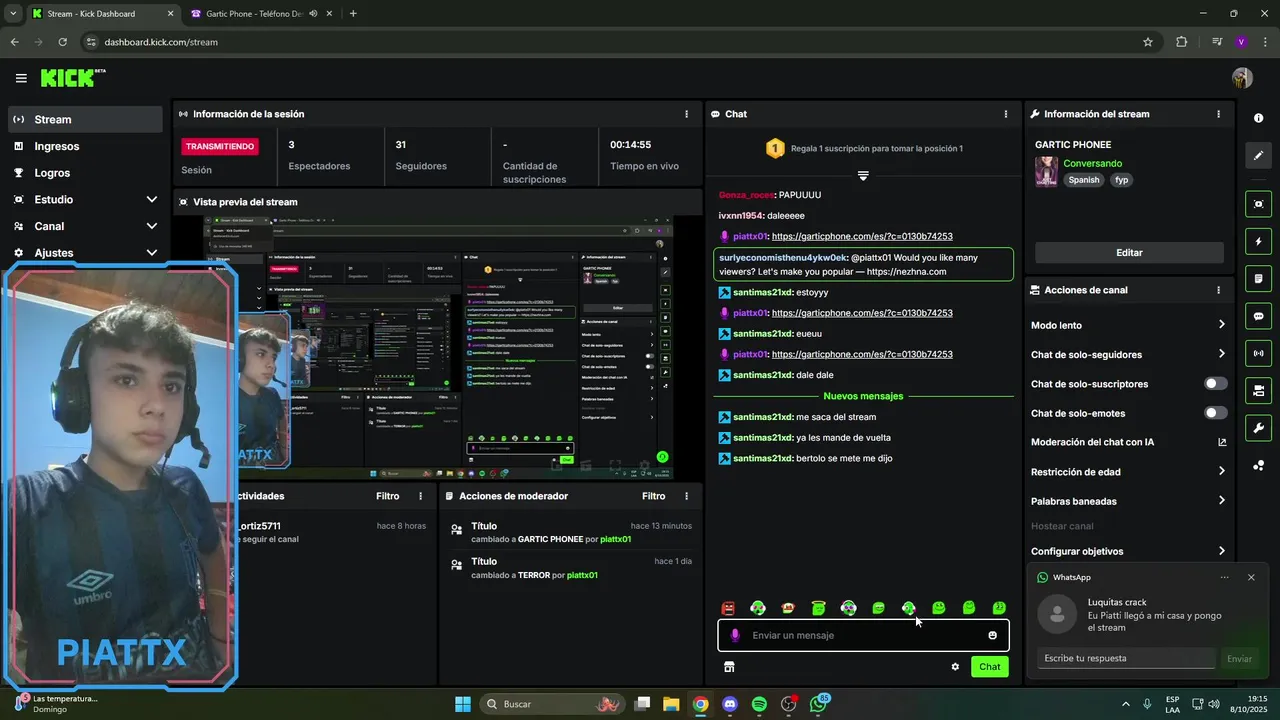This screenshot has height=720, width=1280.
Task: Click the purple microphone identity icon in chat input
Action: [x=735, y=635]
